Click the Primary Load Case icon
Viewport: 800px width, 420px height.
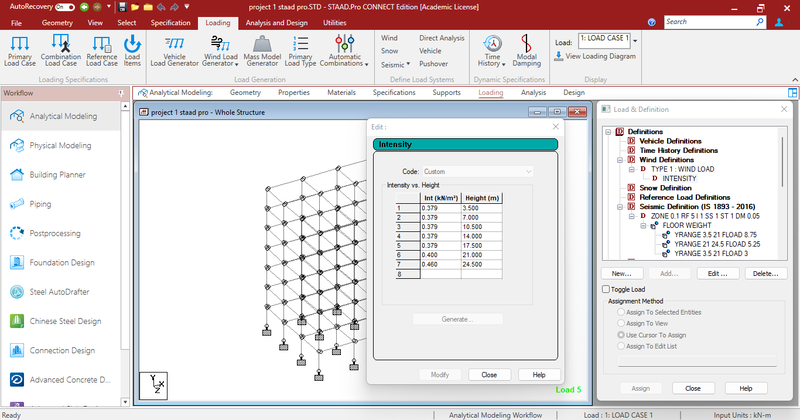point(20,50)
